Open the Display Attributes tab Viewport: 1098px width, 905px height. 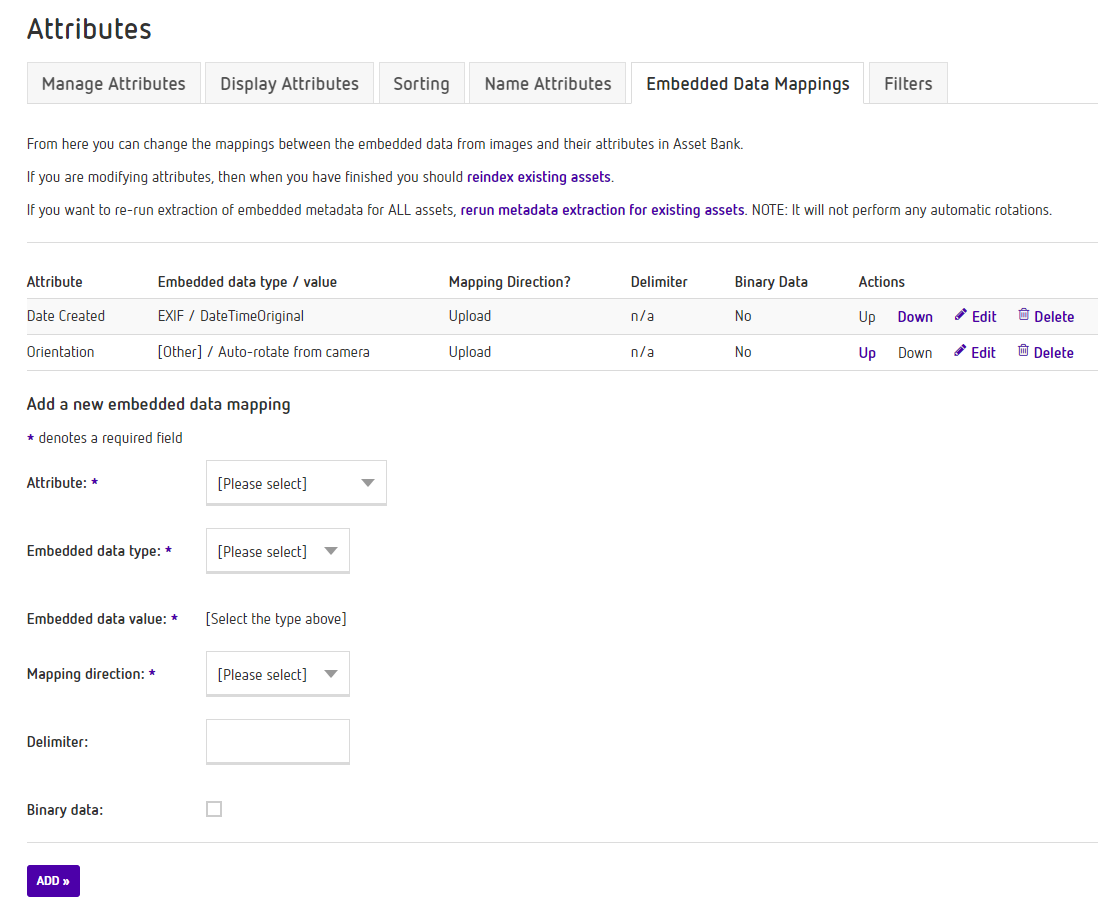point(289,84)
